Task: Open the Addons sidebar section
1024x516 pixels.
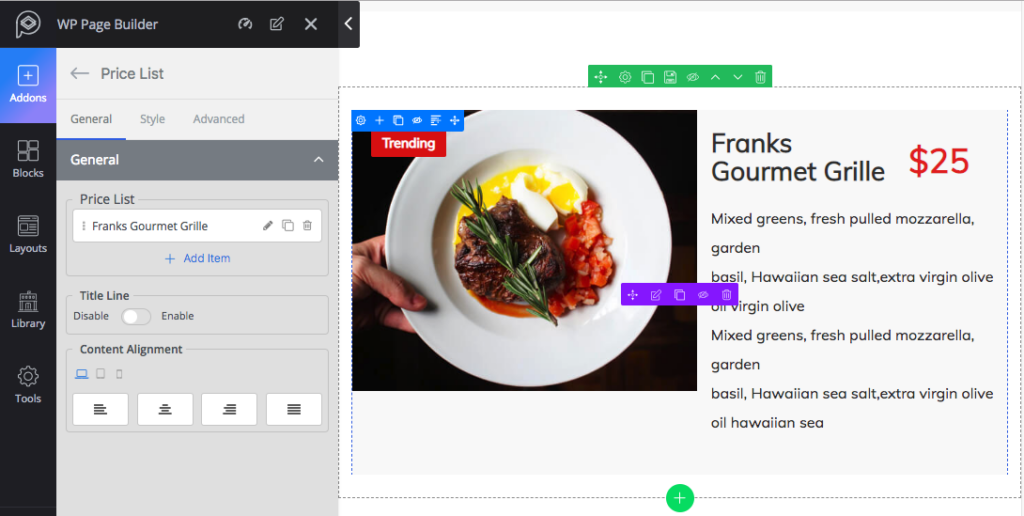Action: tap(28, 85)
